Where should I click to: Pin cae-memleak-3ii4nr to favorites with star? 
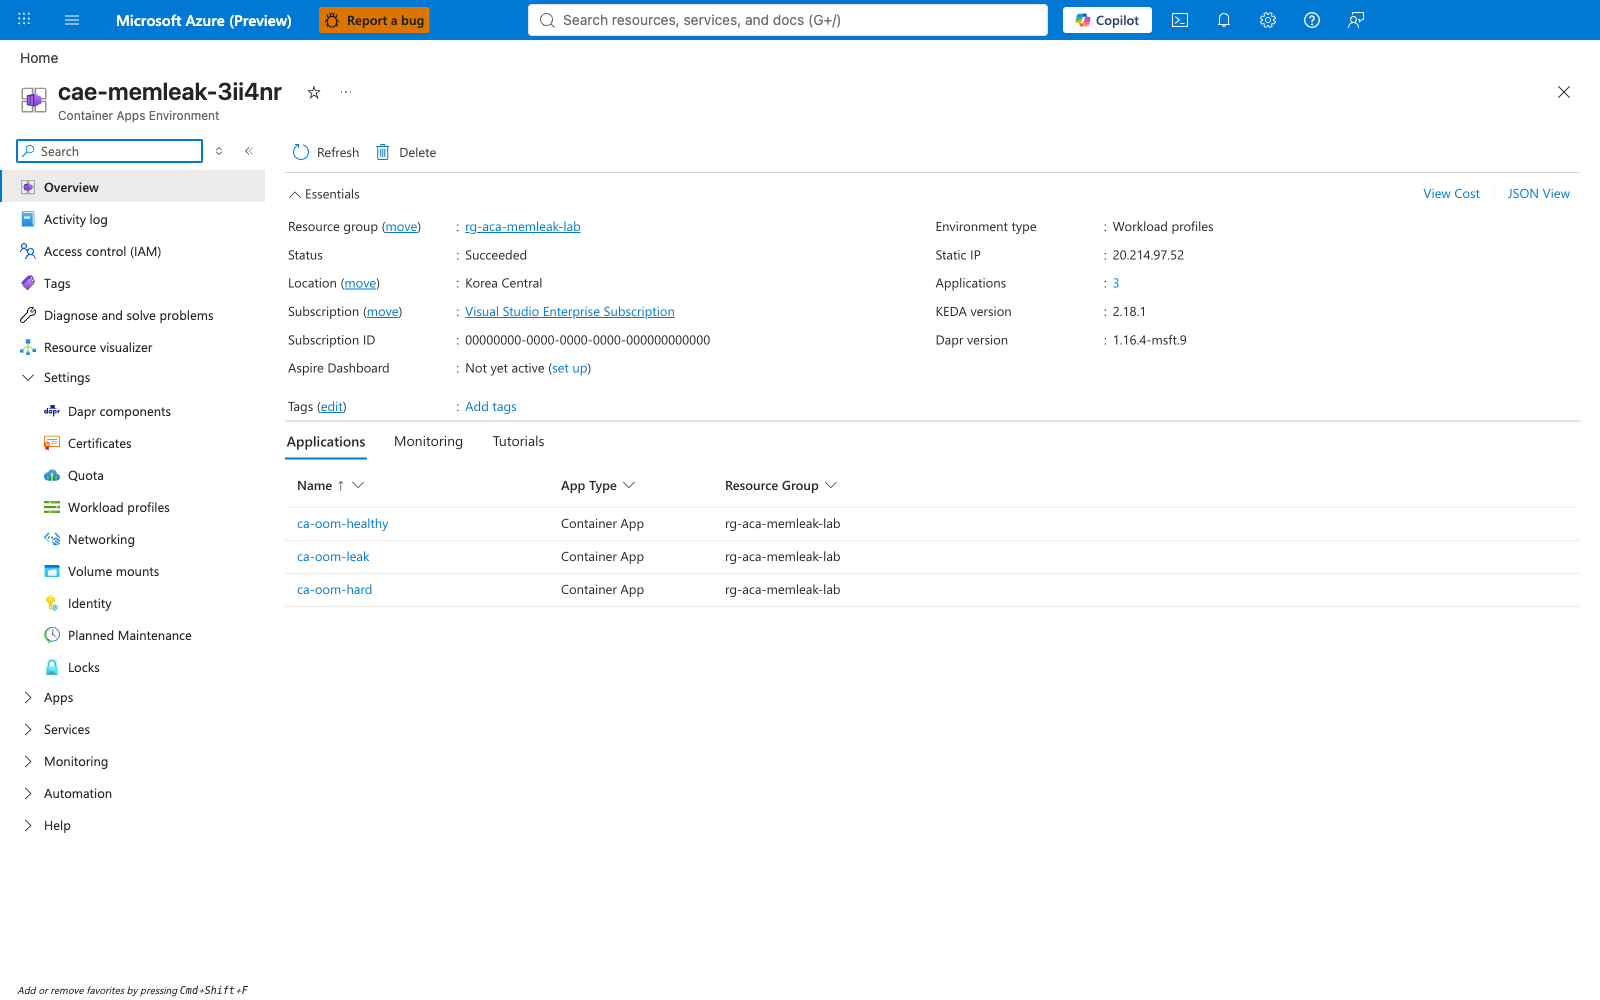click(x=314, y=92)
